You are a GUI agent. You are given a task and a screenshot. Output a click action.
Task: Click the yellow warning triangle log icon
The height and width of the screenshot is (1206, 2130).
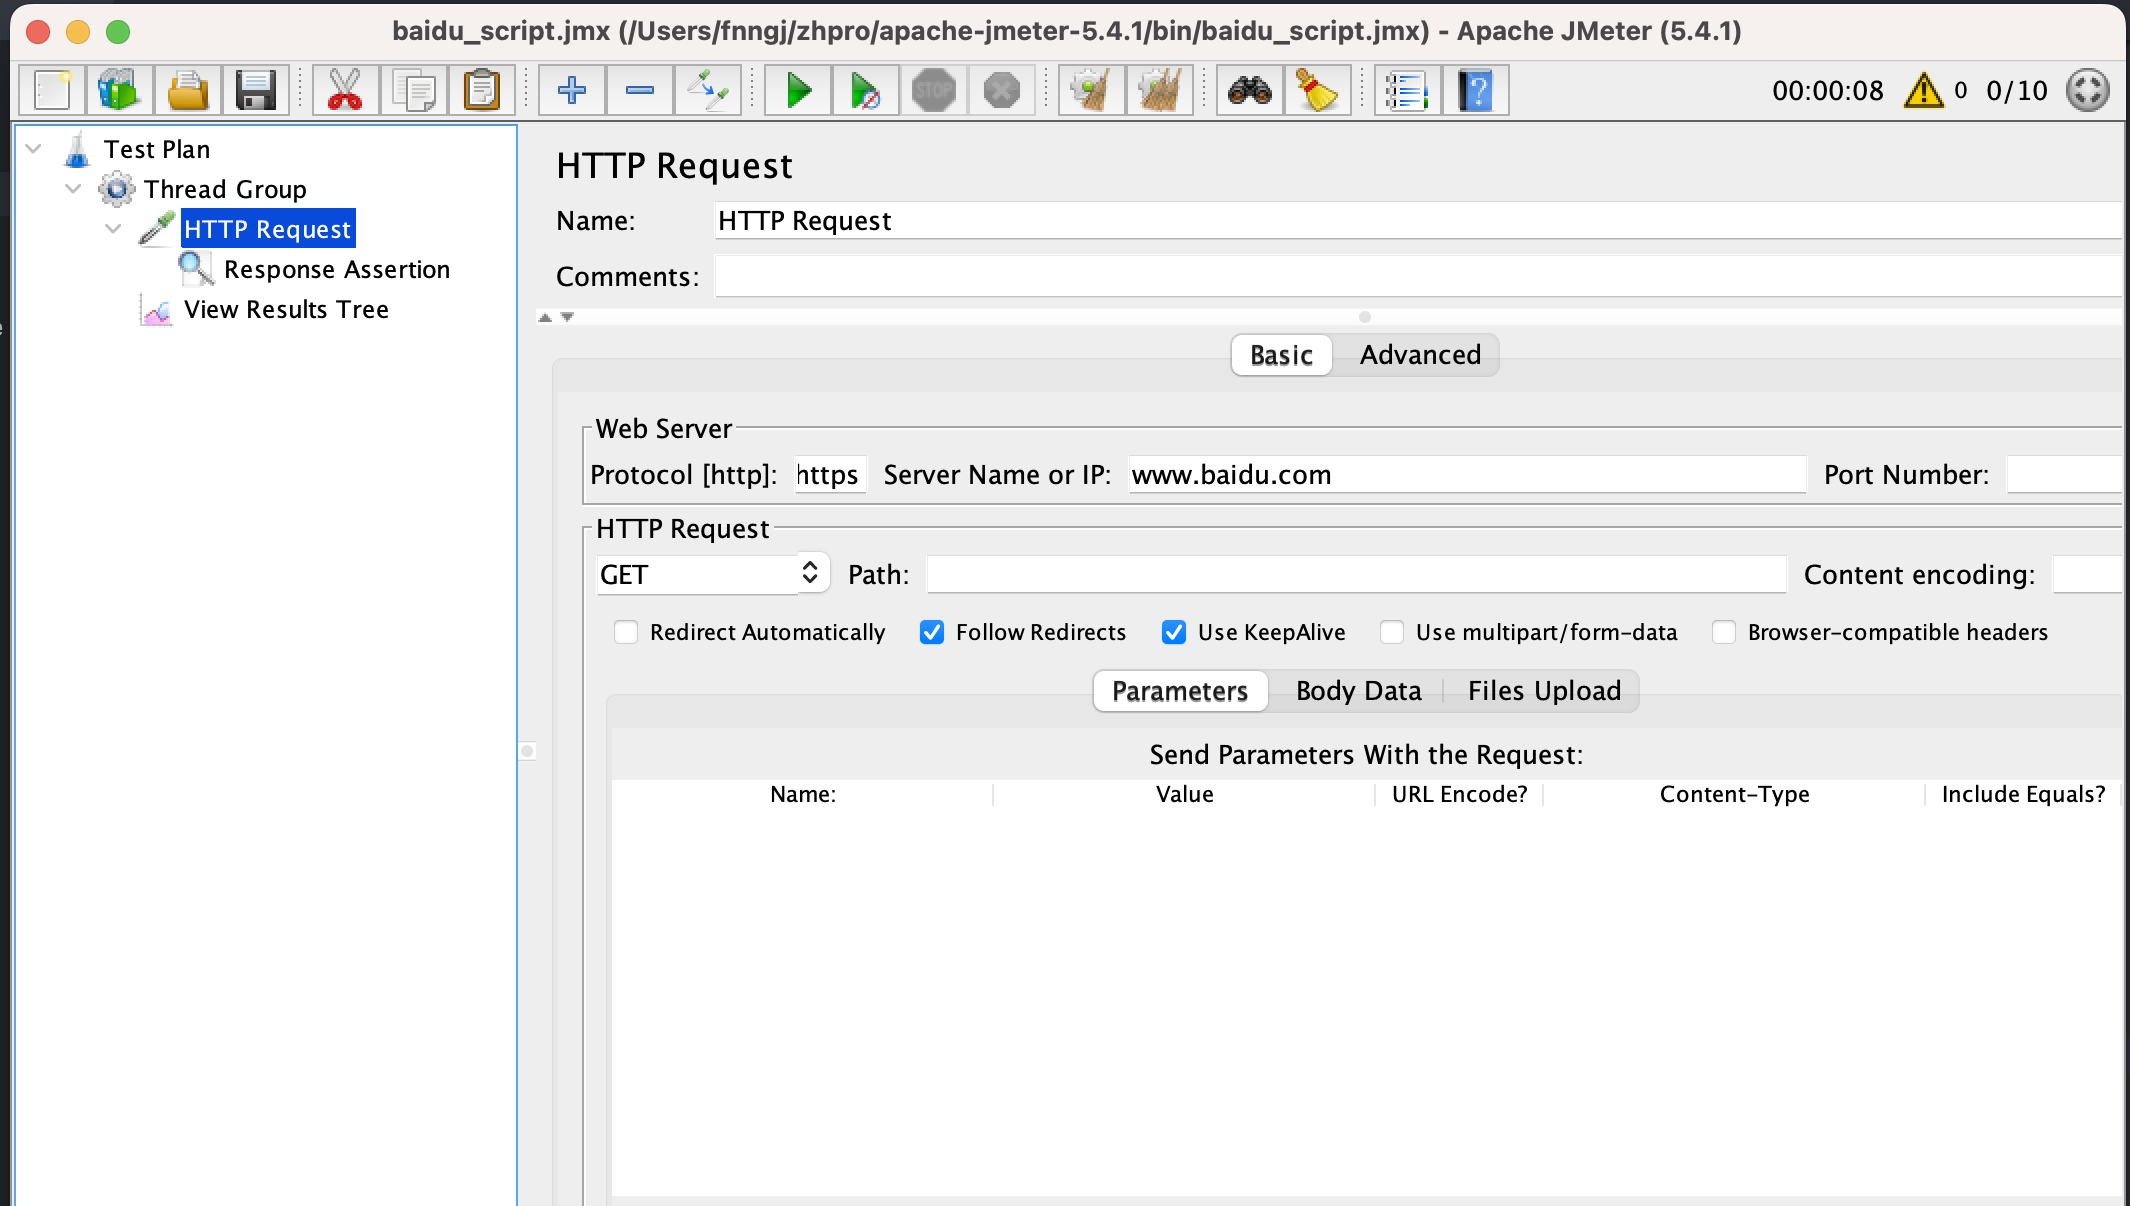1923,91
